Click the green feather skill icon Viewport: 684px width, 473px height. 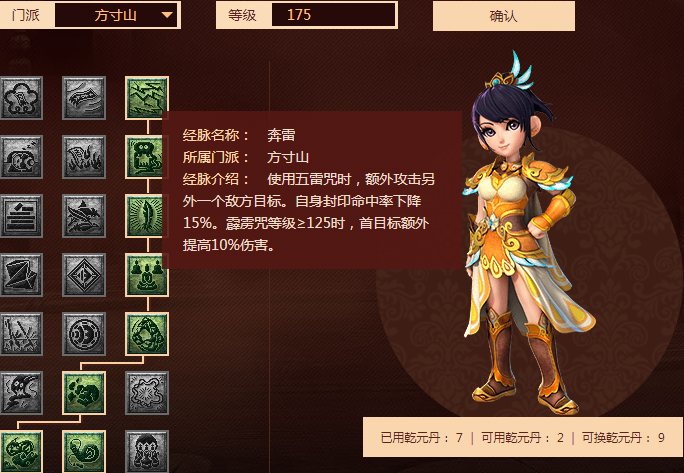point(147,216)
